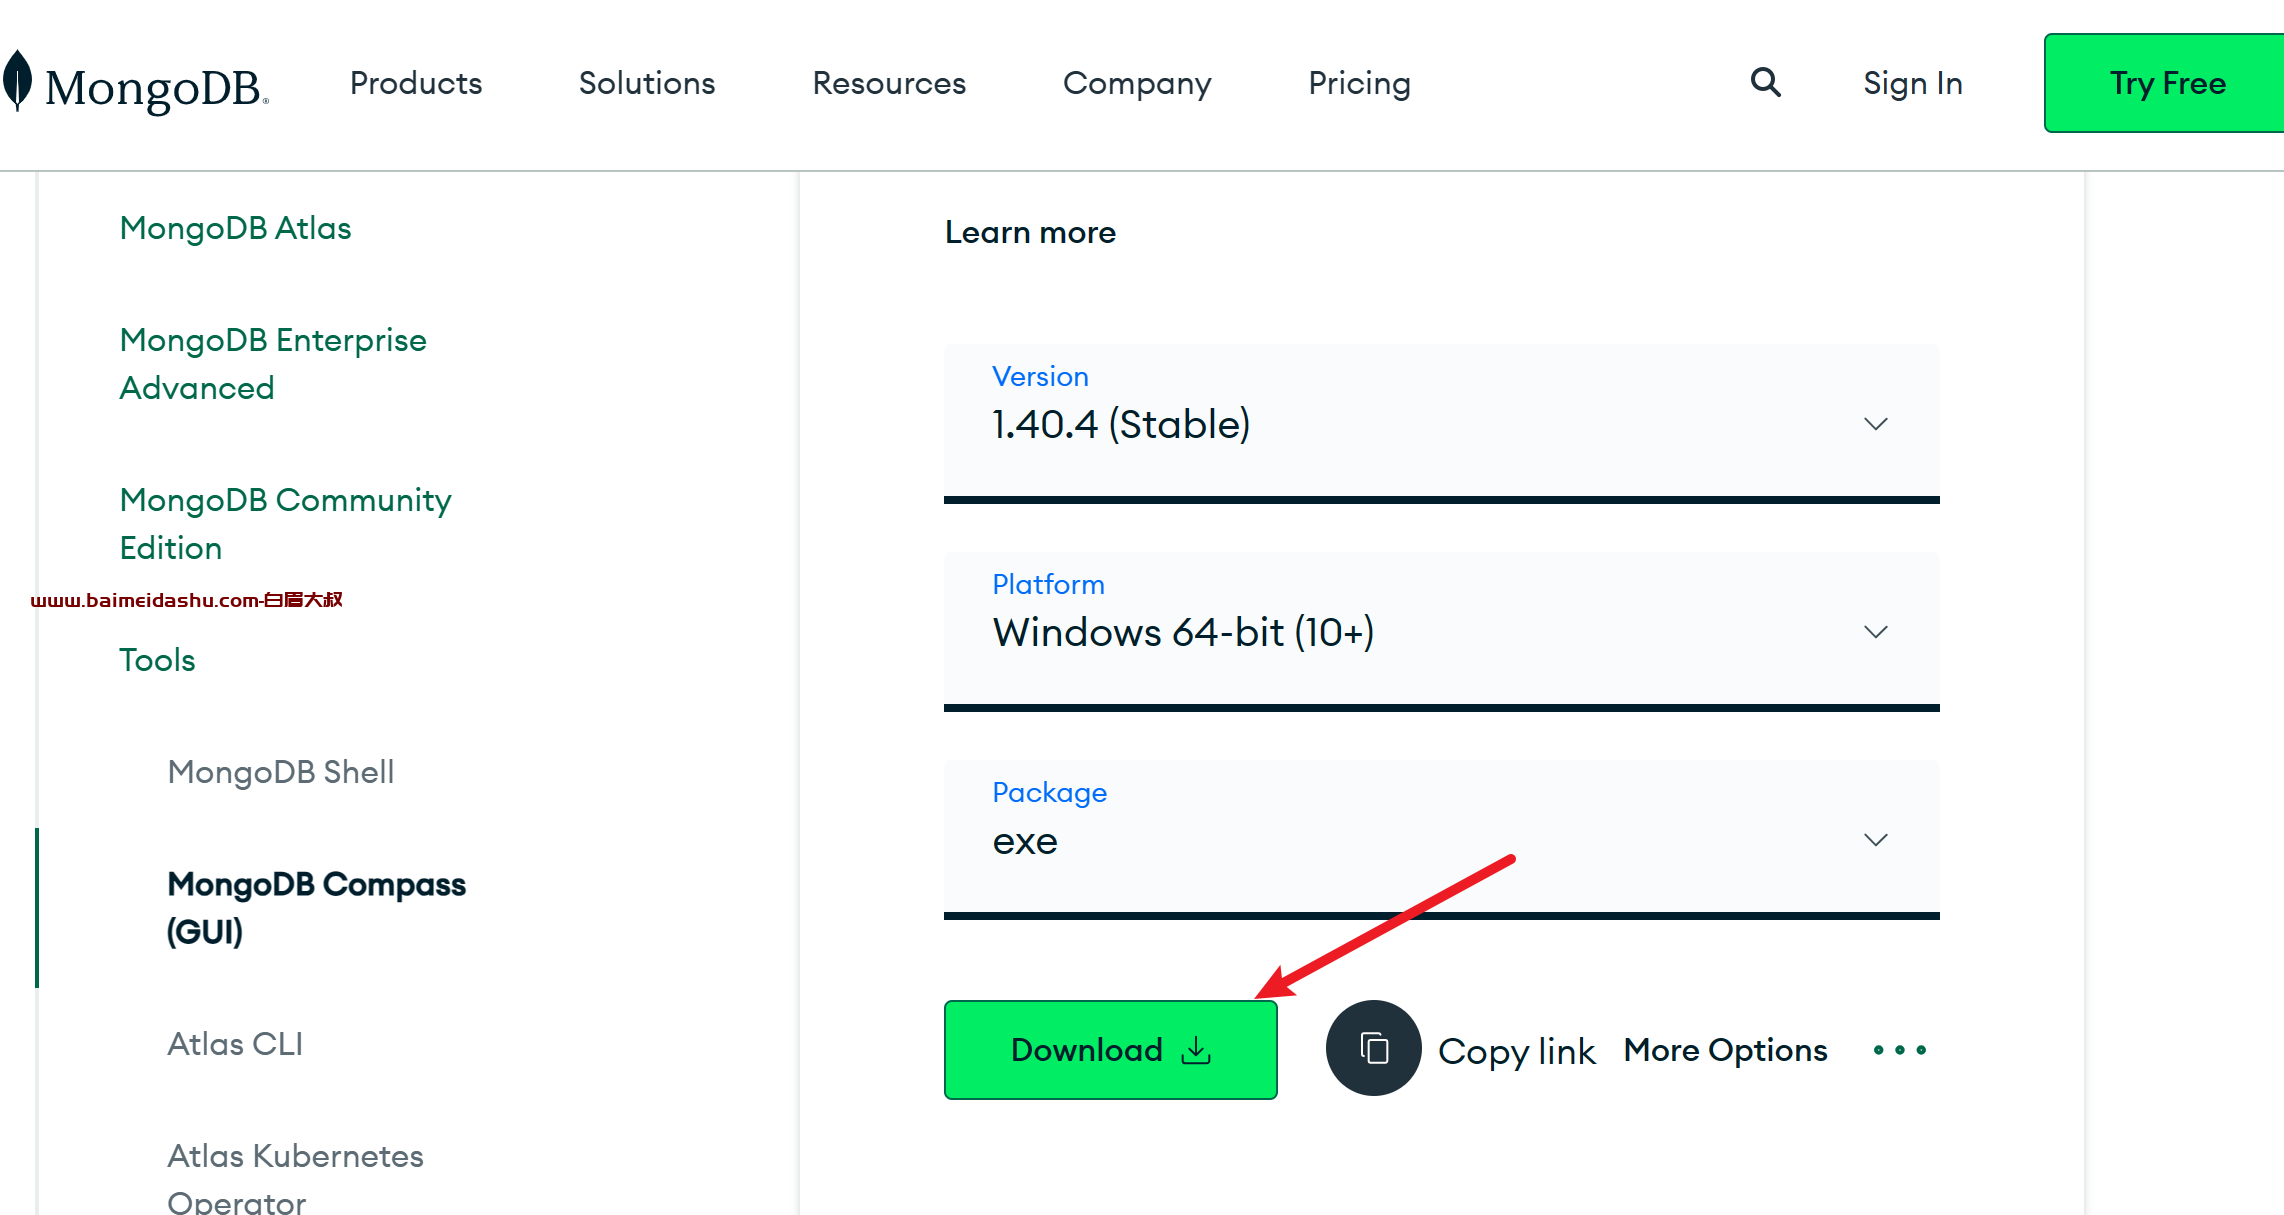This screenshot has height=1215, width=2284.
Task: Select MongoDB Compass (GUI) sidebar item
Action: [x=316, y=908]
